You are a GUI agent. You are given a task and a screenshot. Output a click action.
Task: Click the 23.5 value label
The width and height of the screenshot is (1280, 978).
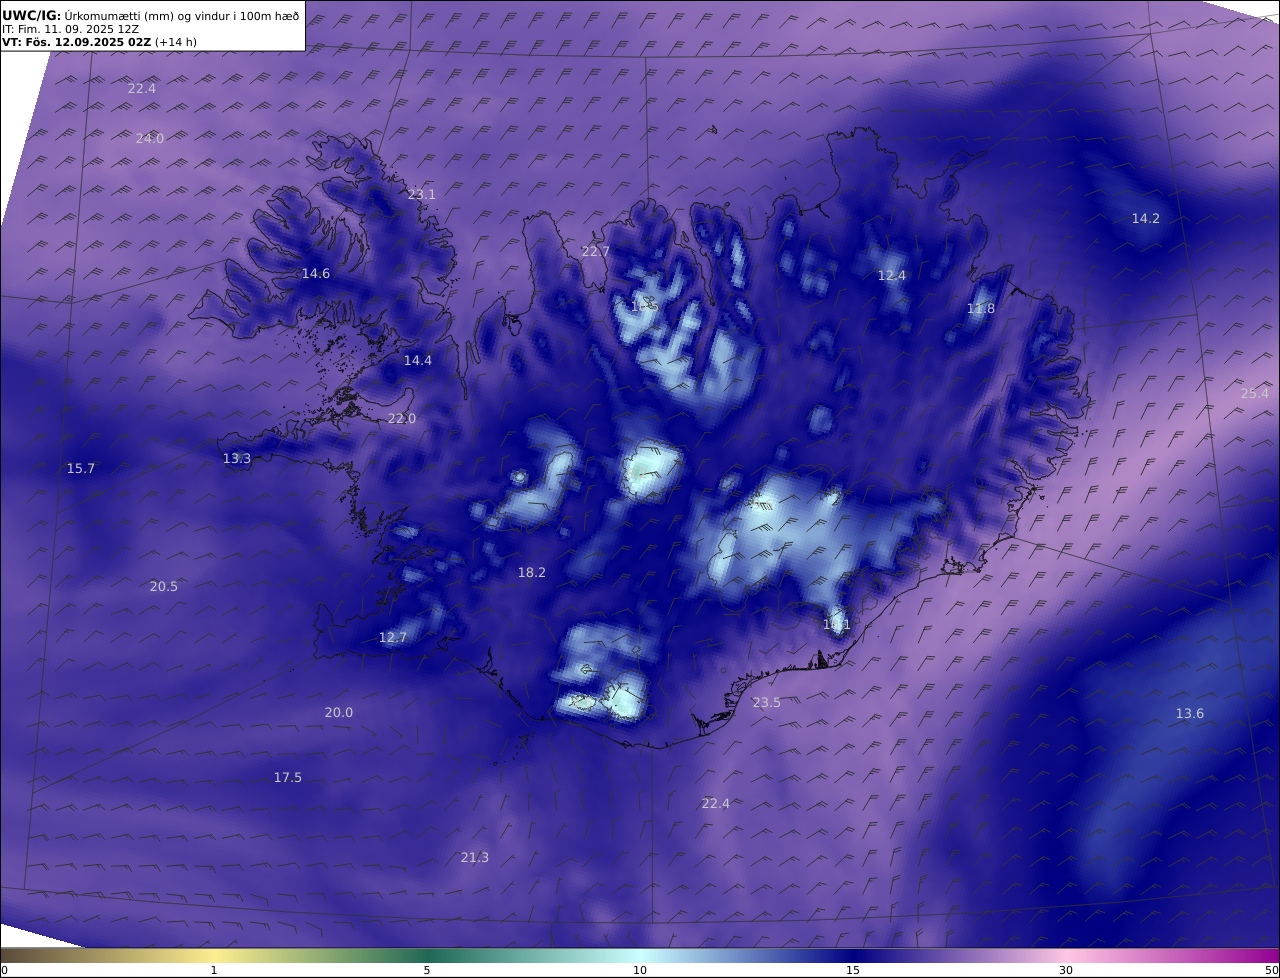tap(767, 702)
